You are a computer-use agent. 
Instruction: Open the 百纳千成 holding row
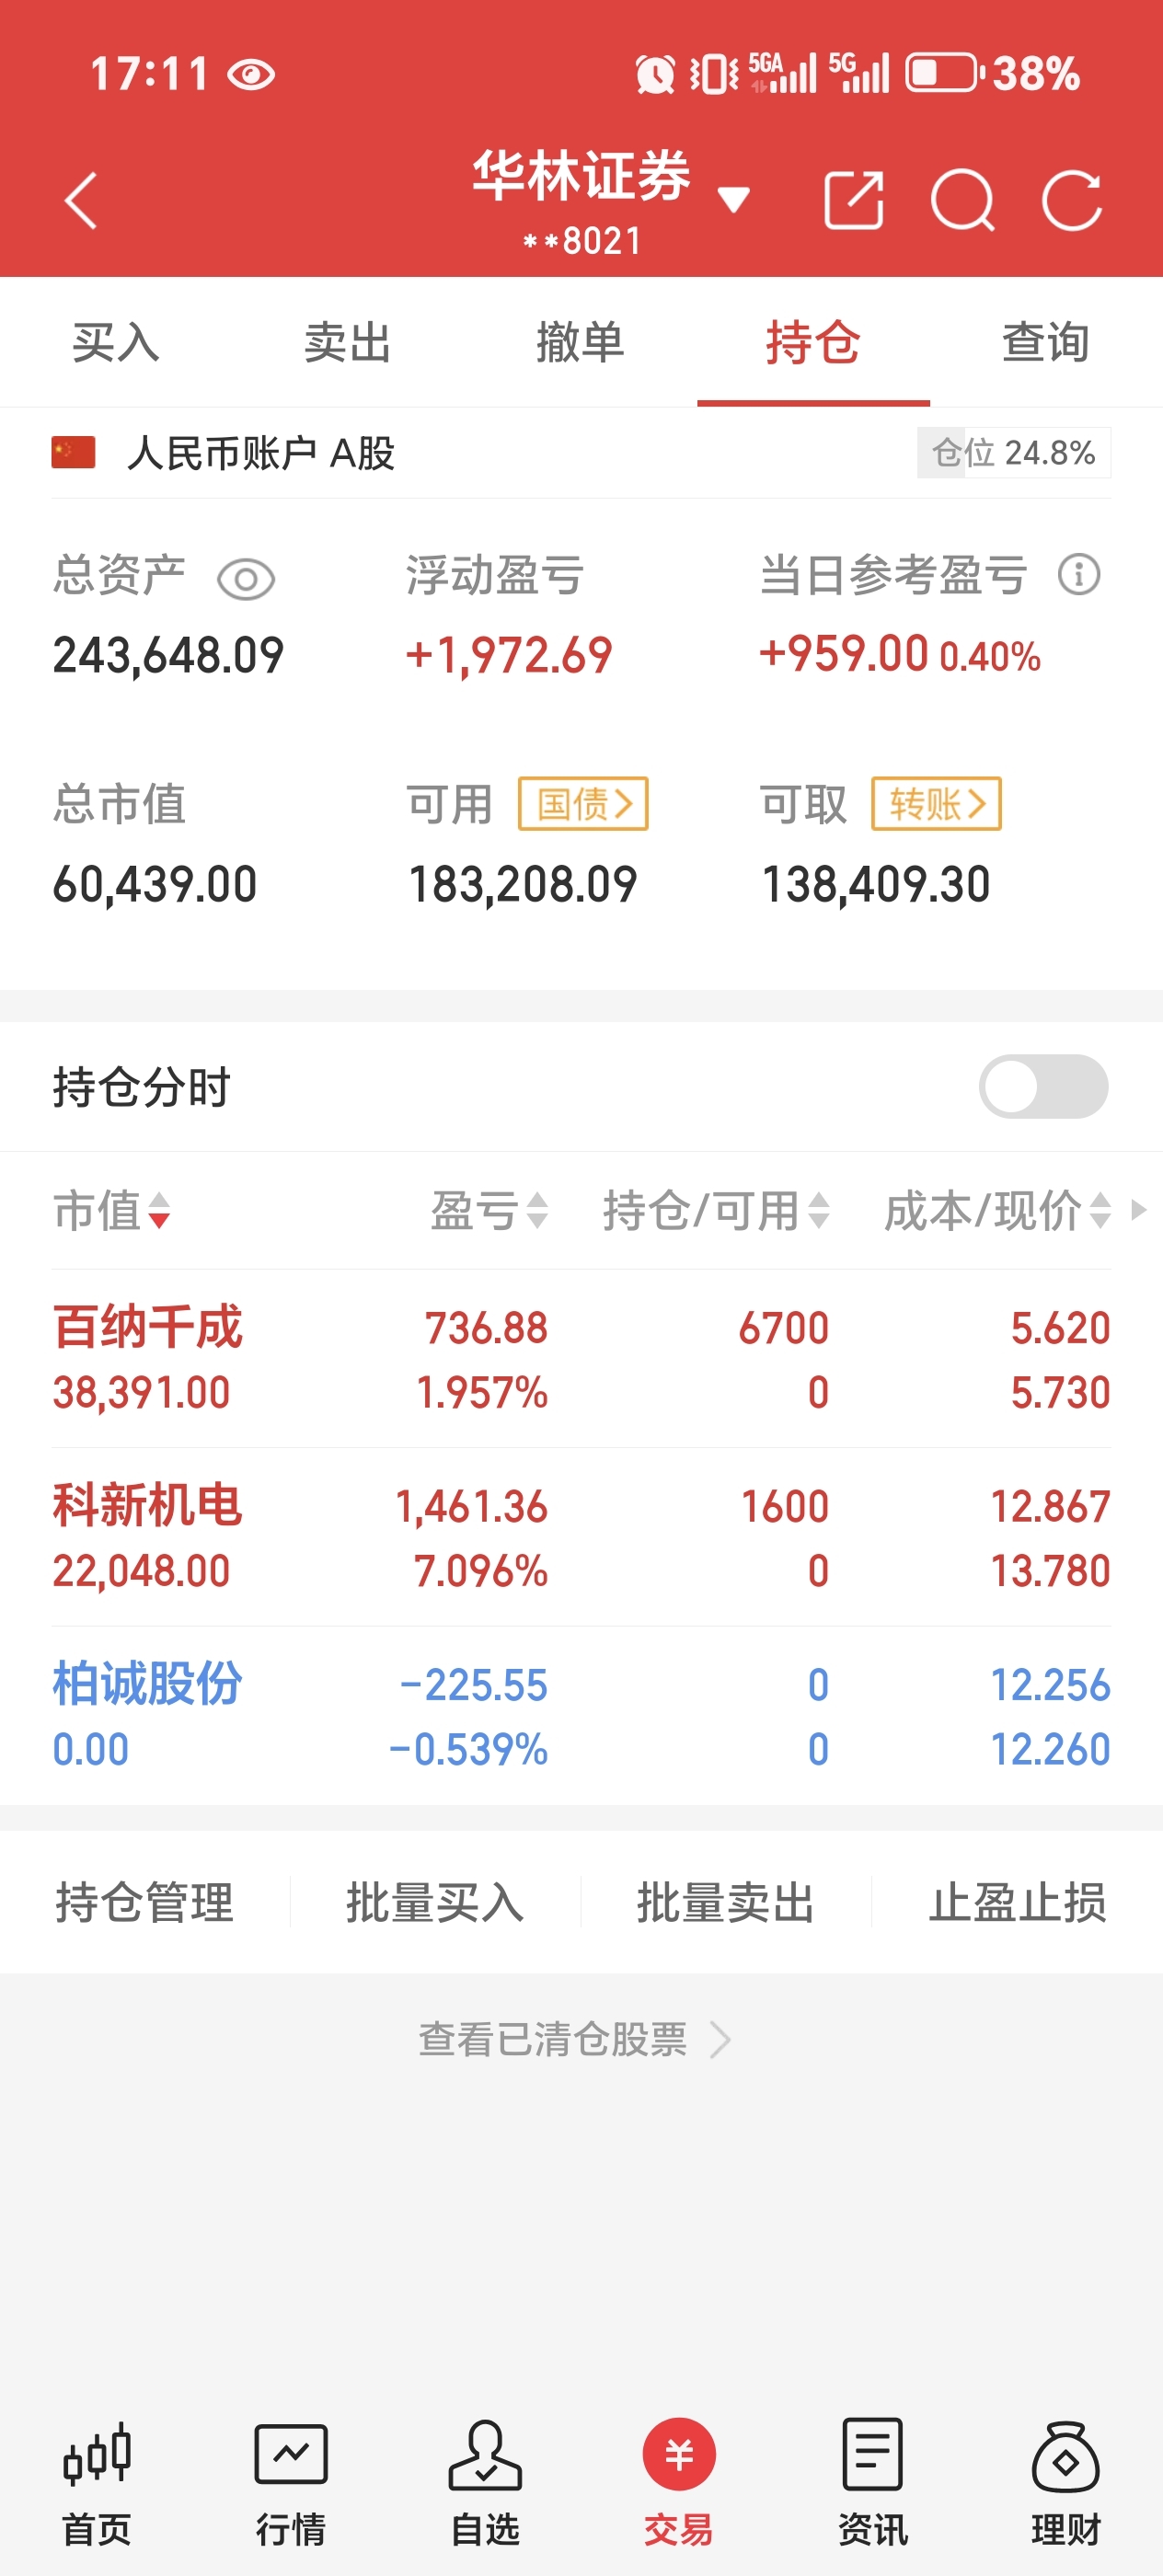(581, 1359)
